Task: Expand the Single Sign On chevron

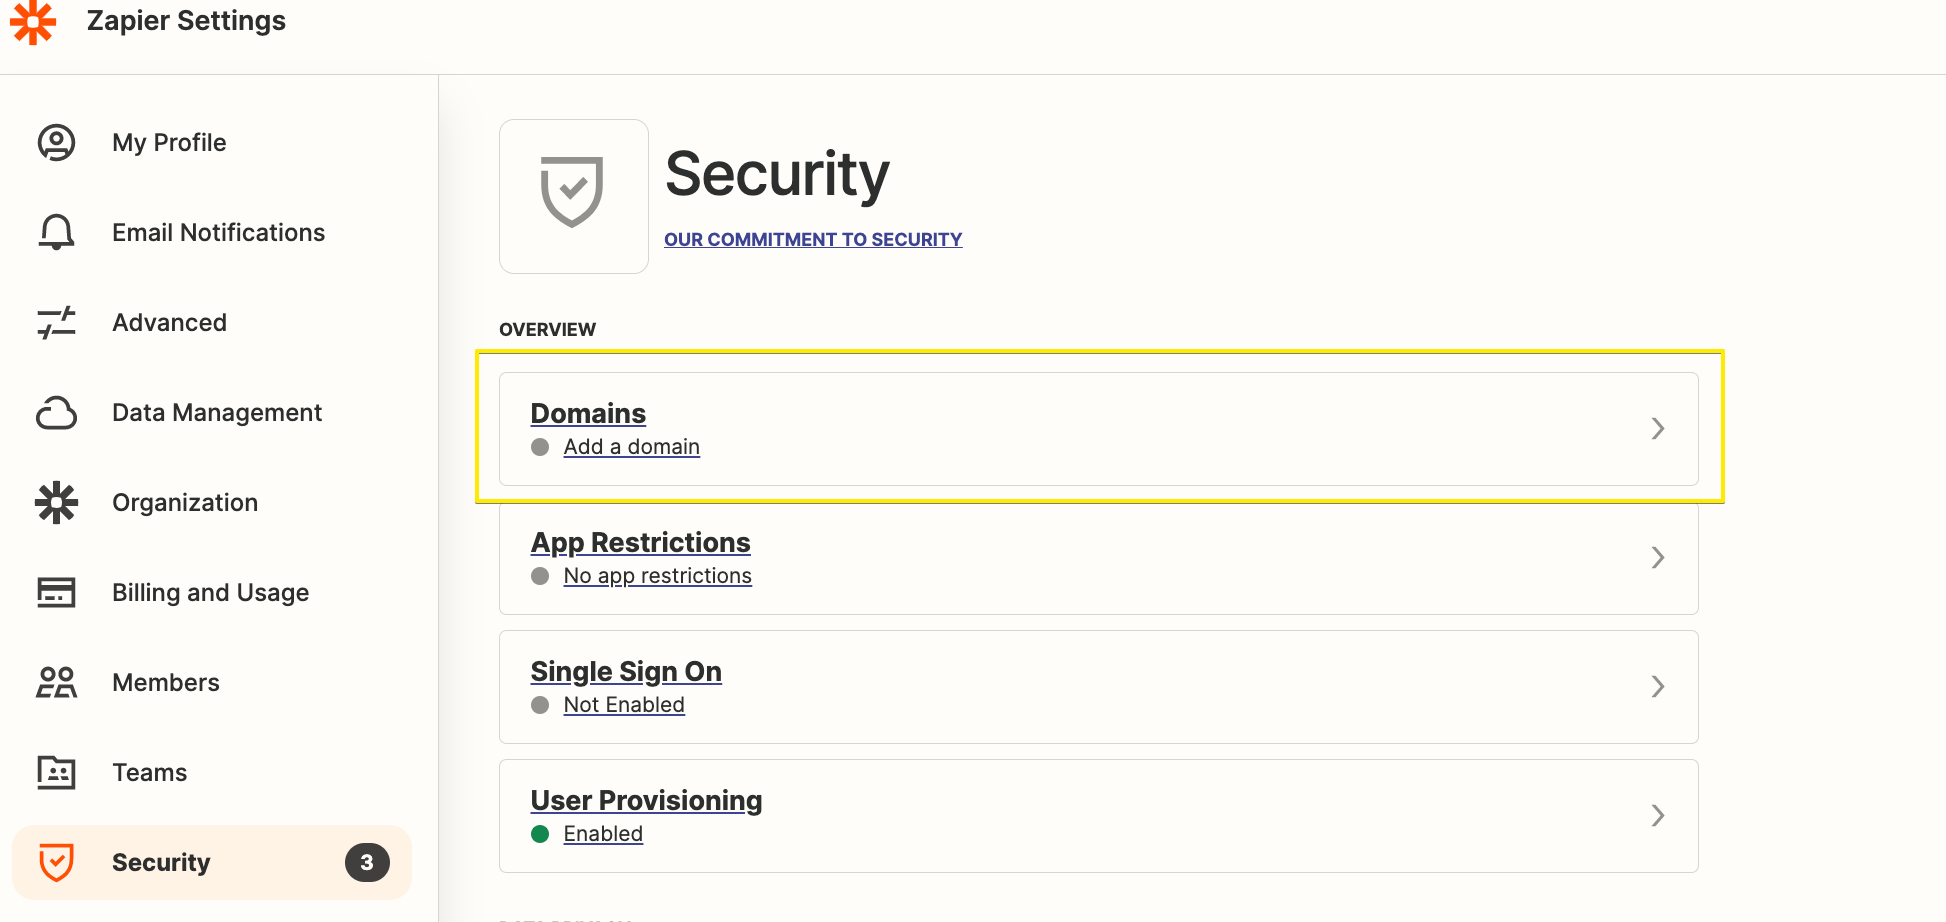Action: click(x=1657, y=687)
